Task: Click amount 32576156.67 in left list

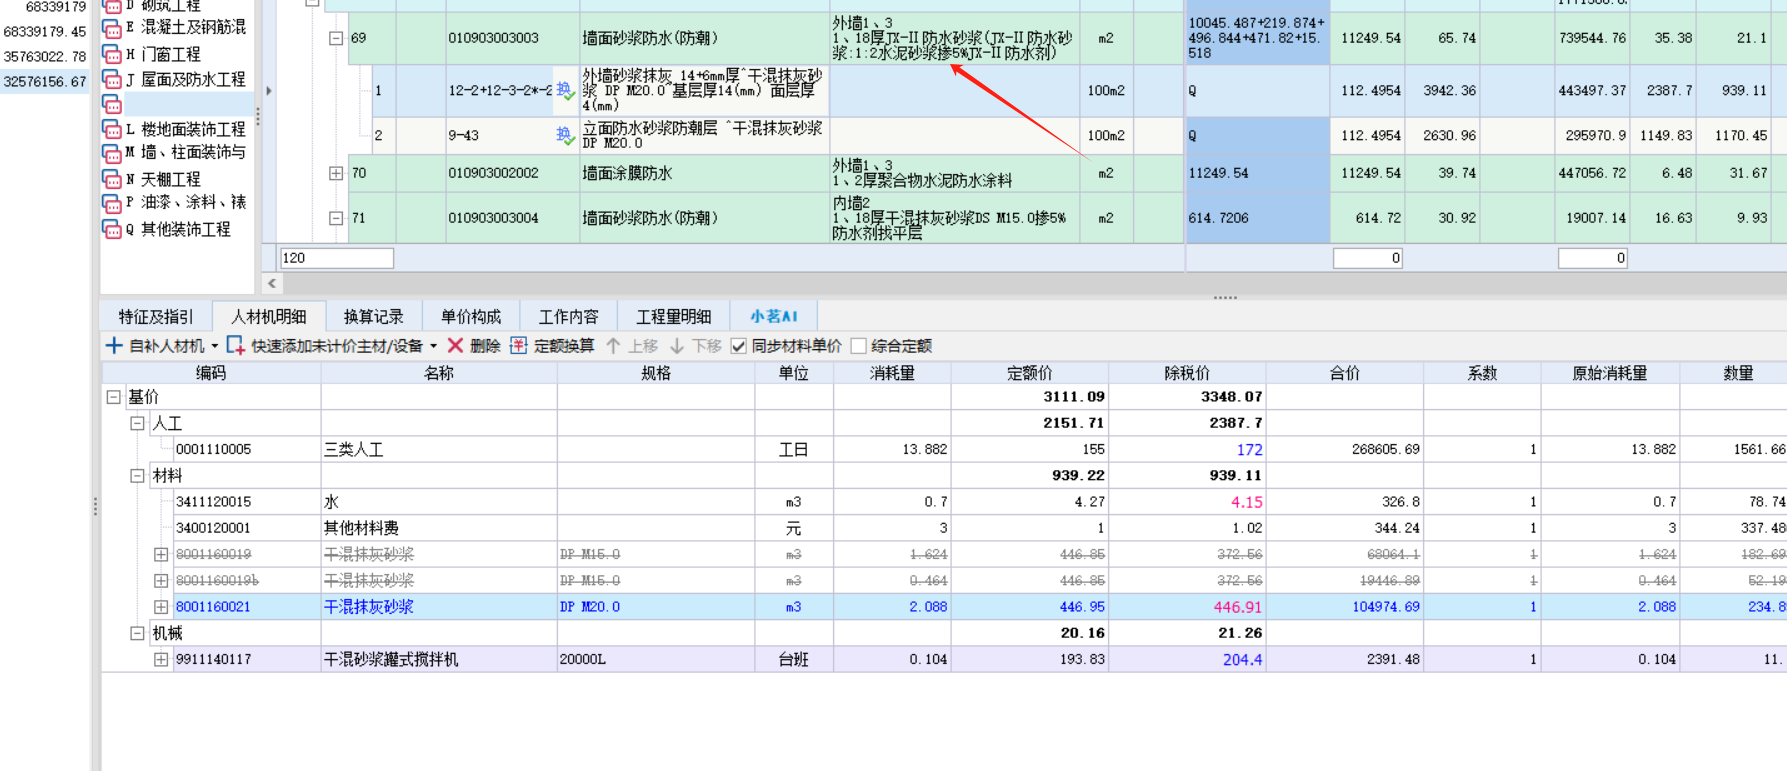Action: (45, 82)
